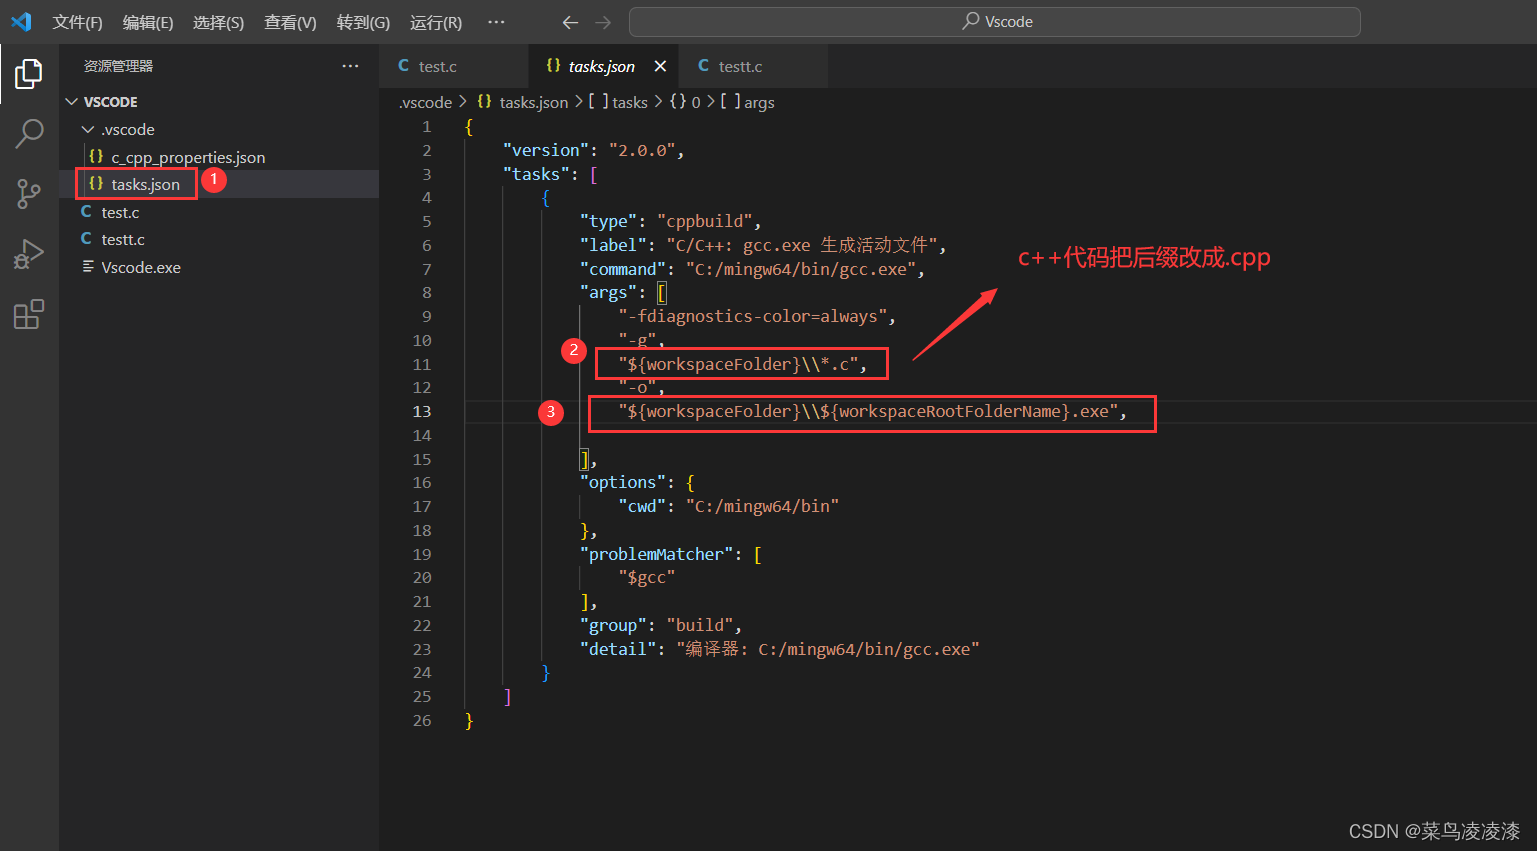Image resolution: width=1537 pixels, height=851 pixels.
Task: Click line number 13 in gutter
Action: [422, 411]
